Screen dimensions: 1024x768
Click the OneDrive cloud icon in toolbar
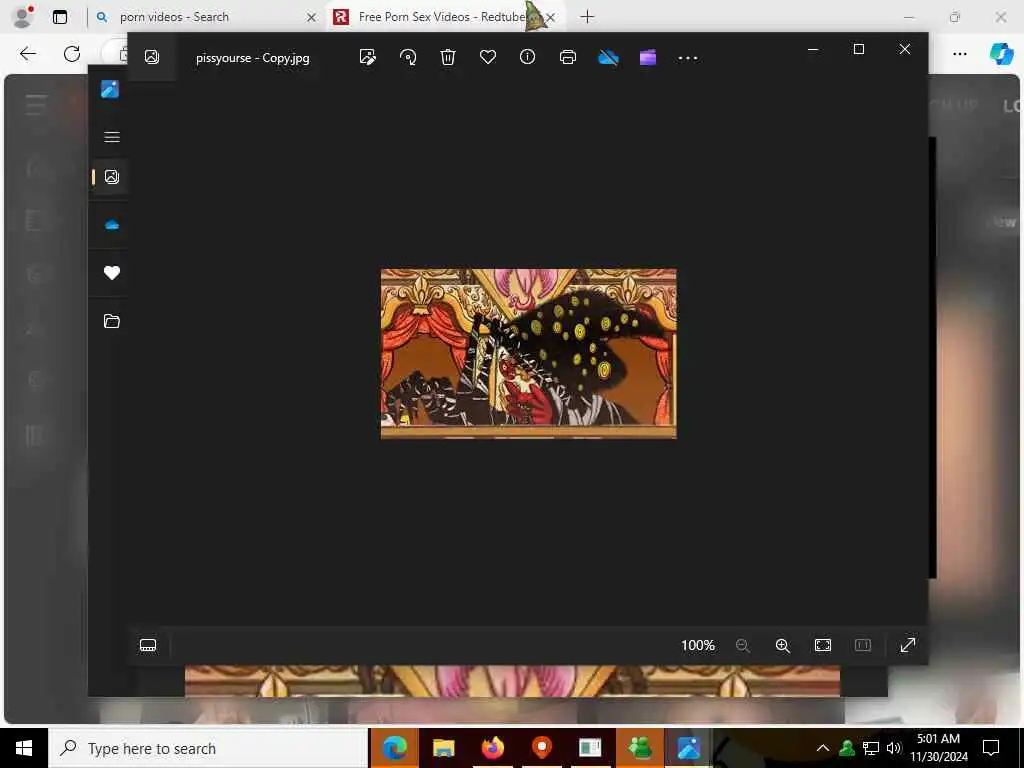(x=608, y=57)
